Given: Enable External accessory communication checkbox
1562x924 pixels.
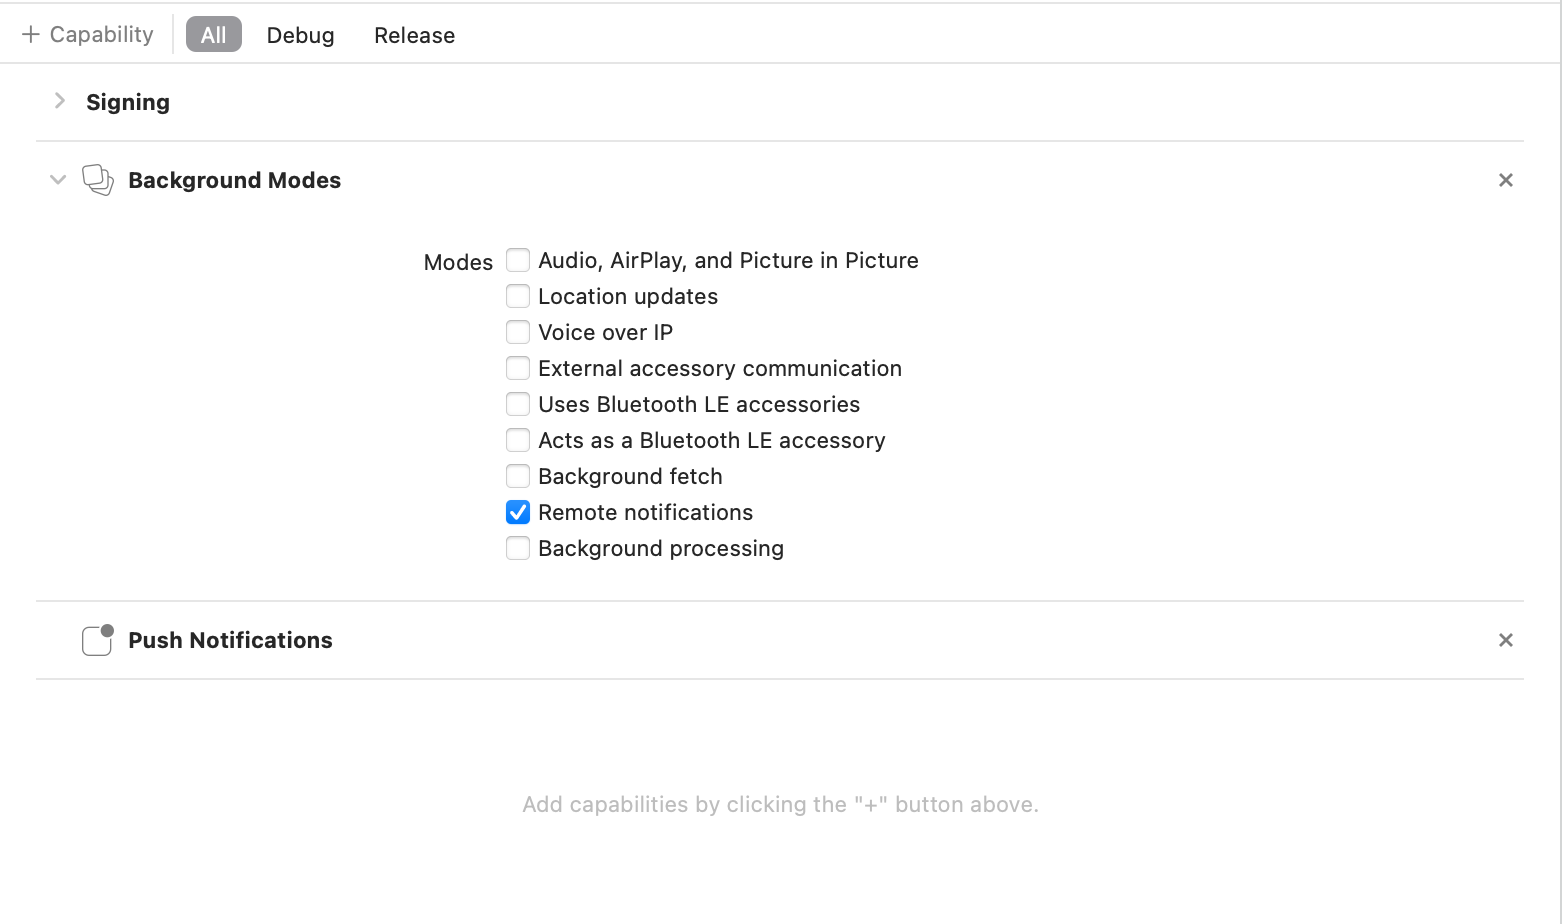Looking at the screenshot, I should pyautogui.click(x=518, y=368).
